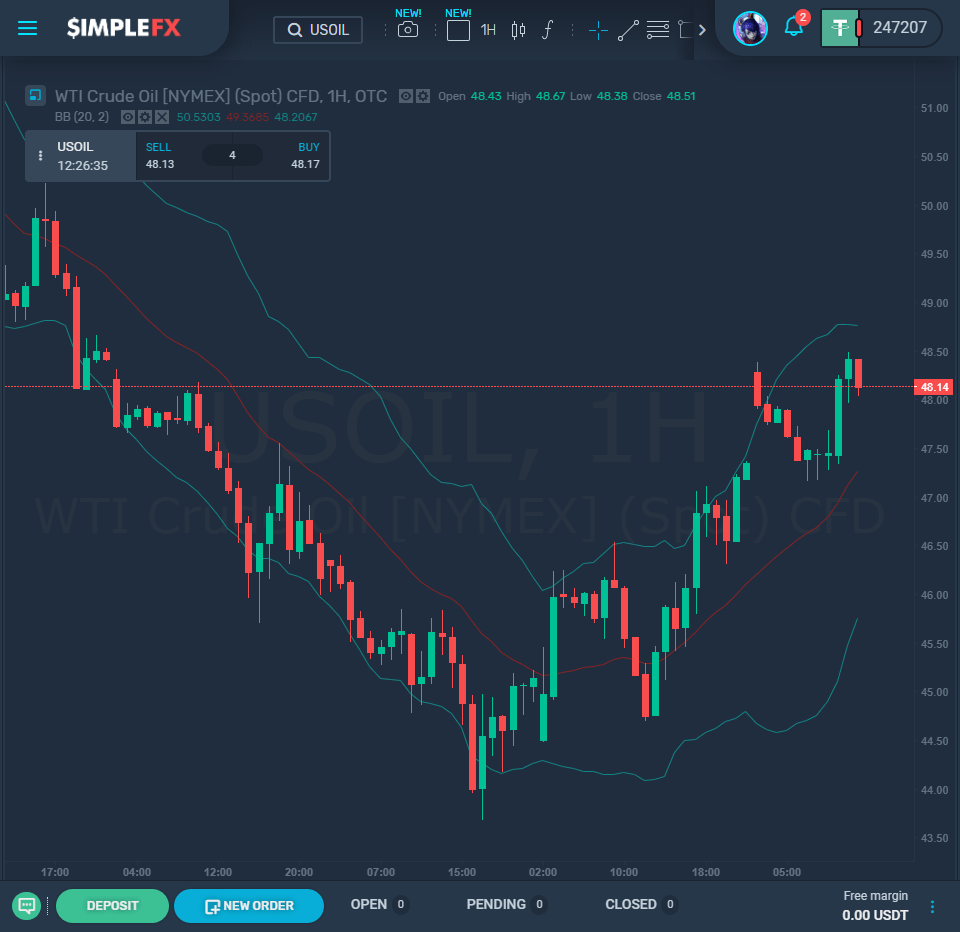This screenshot has height=932, width=960.
Task: Open the indicators function icon
Action: [x=547, y=29]
